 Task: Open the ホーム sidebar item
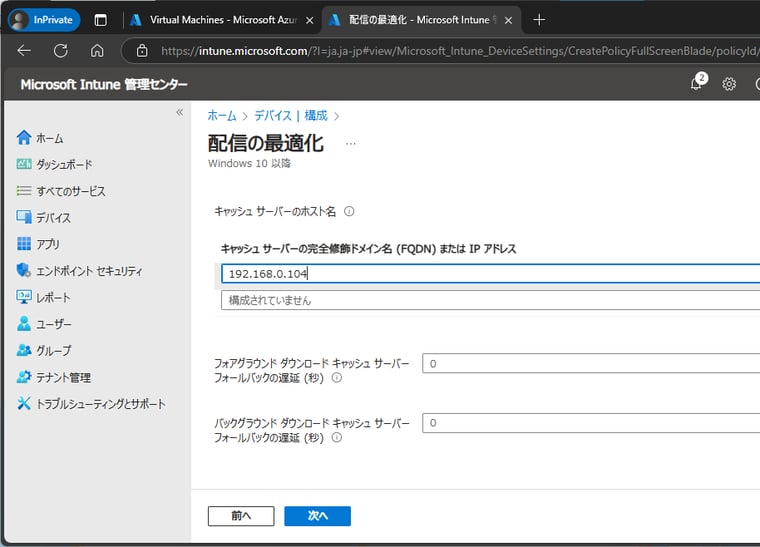tap(40, 138)
